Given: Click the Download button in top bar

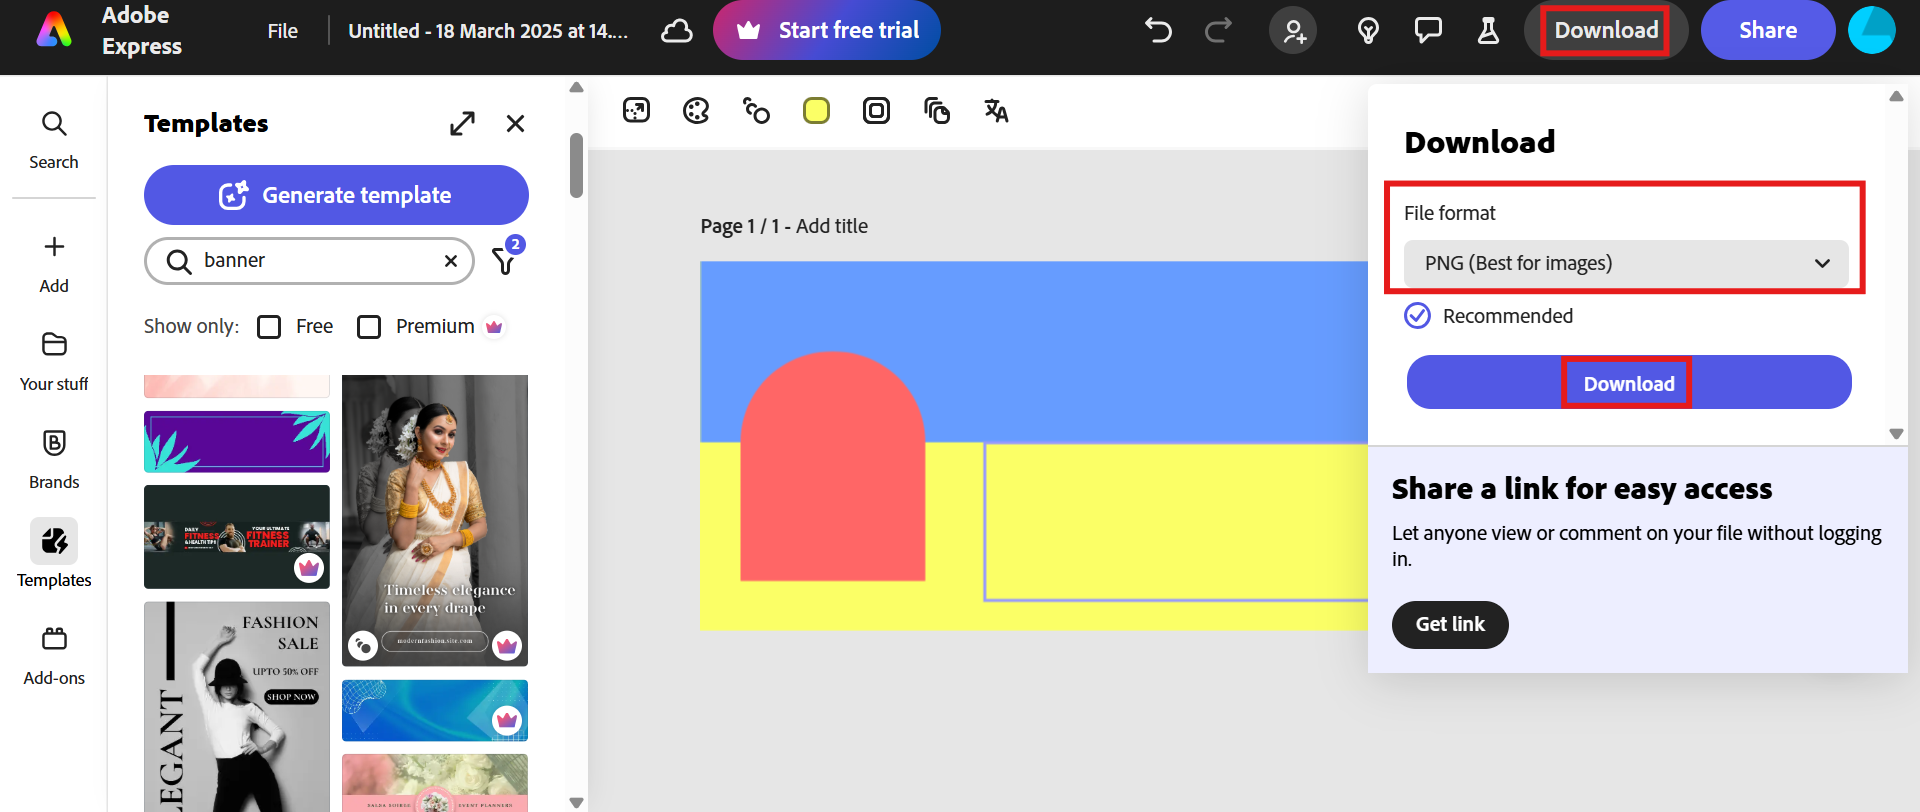Looking at the screenshot, I should point(1606,30).
